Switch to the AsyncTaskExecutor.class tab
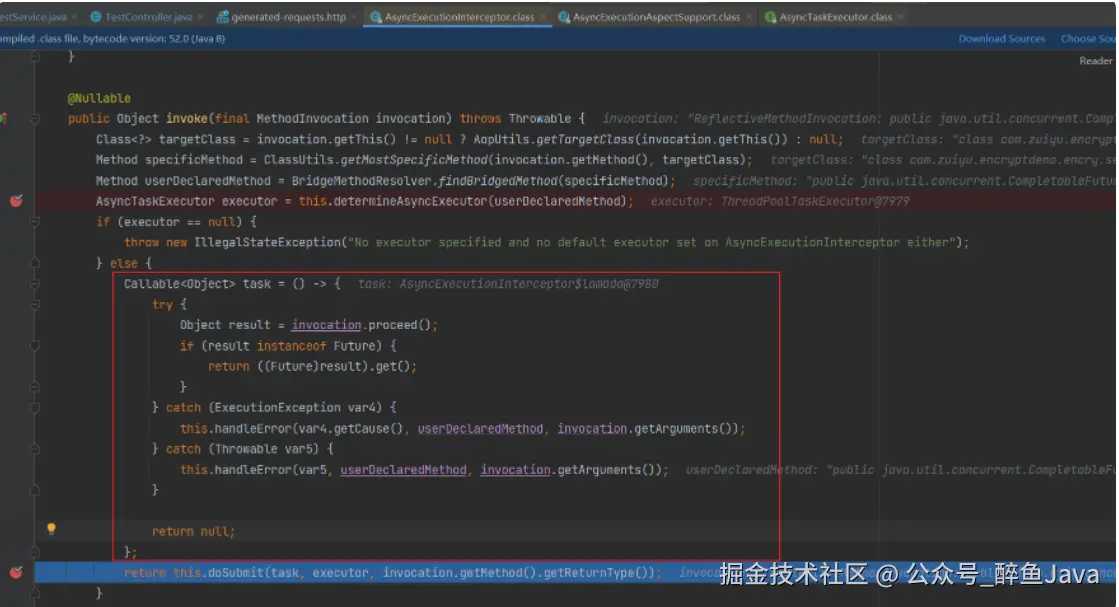 point(835,16)
